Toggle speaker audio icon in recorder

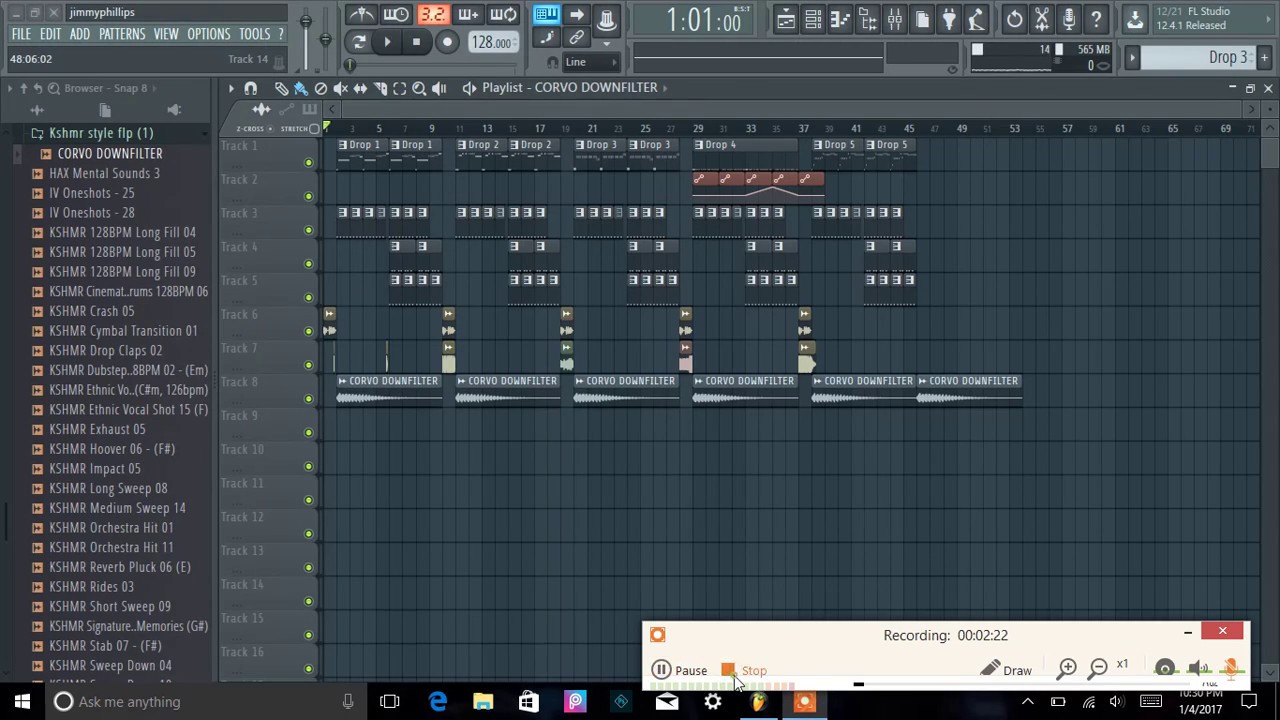point(1199,669)
